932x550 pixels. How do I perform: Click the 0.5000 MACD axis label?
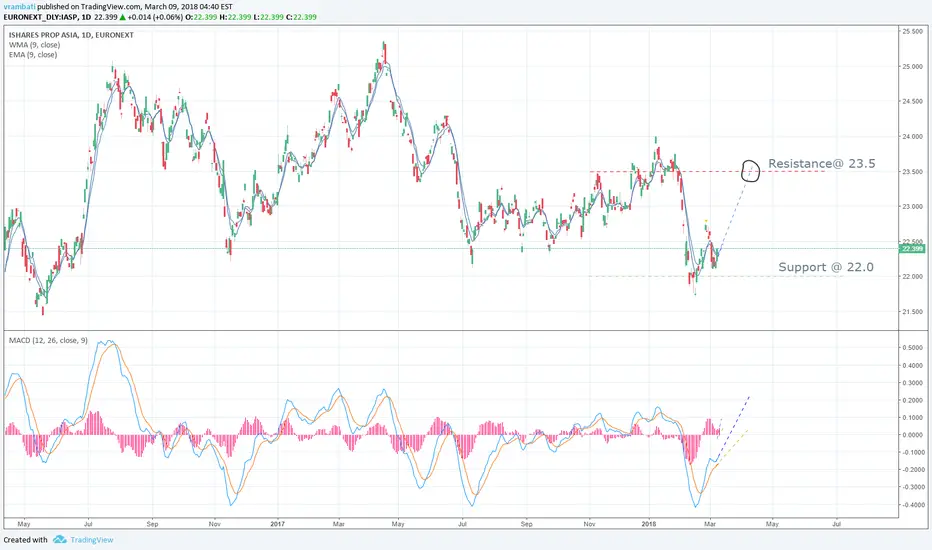(x=912, y=348)
